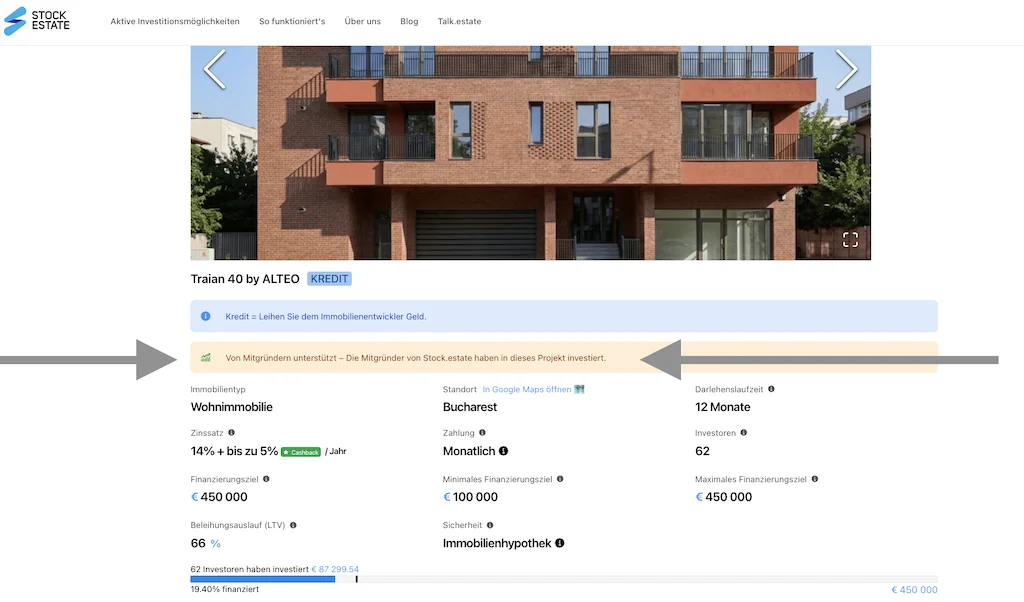The image size is (1024, 602).
Task: Click the green Cashback badge
Action: click(300, 452)
